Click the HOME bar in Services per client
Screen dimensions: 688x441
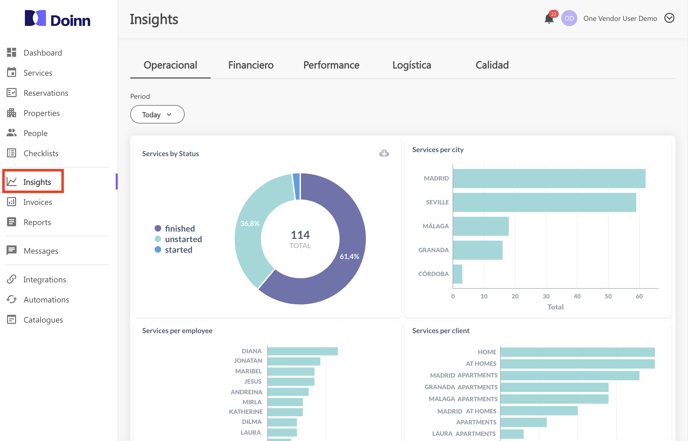[x=577, y=352]
